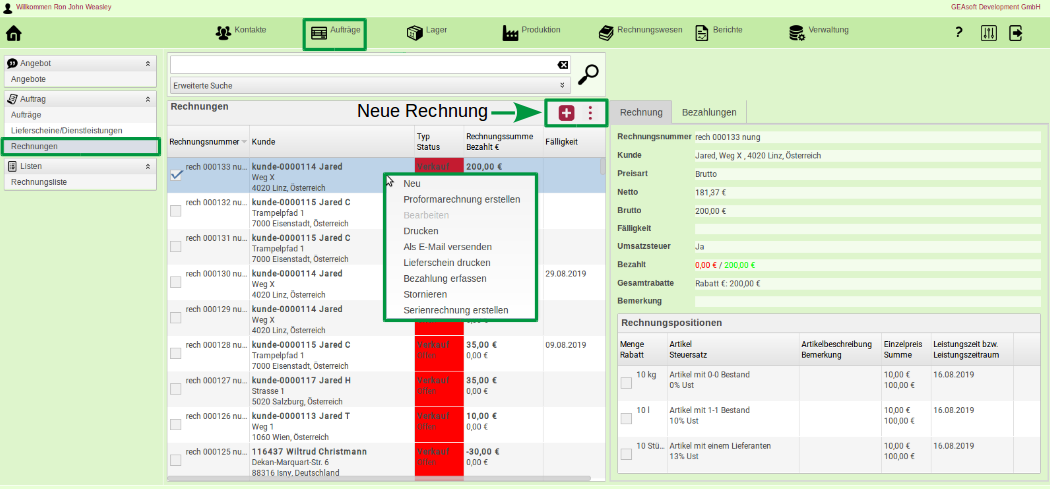The image size is (1050, 489).
Task: Go to the home screen icon
Action: [x=14, y=33]
